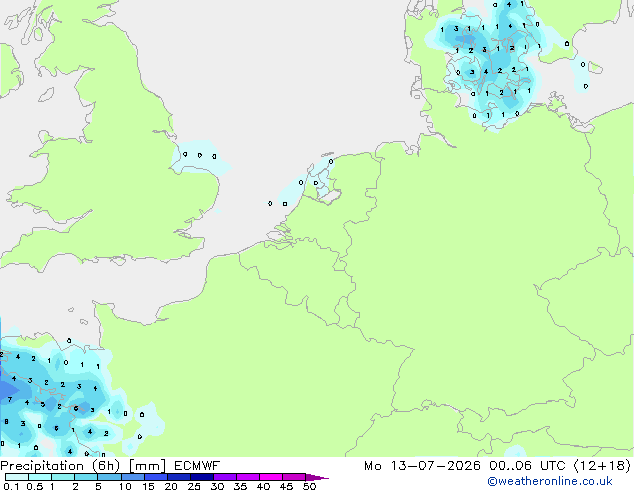Viewport: 634px width, 490px height.
Task: Click the '15' legend scale label
Action: coord(148,486)
